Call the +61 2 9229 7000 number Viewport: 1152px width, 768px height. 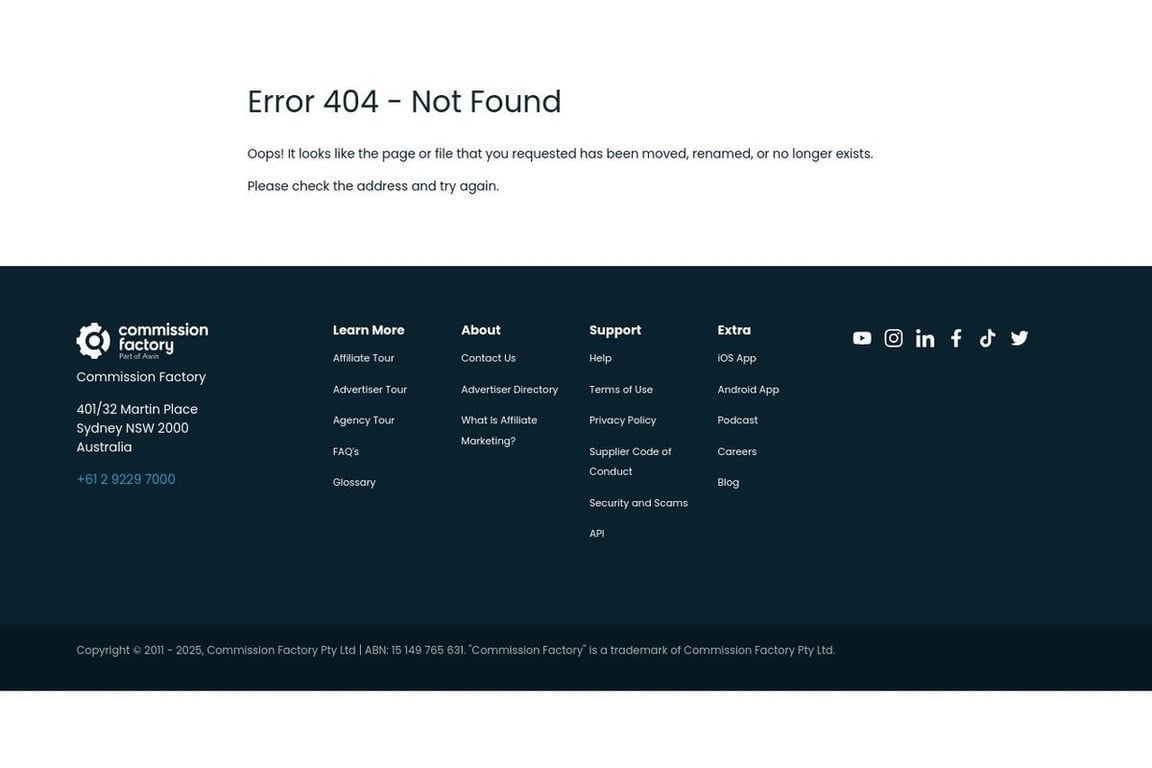[x=126, y=479]
